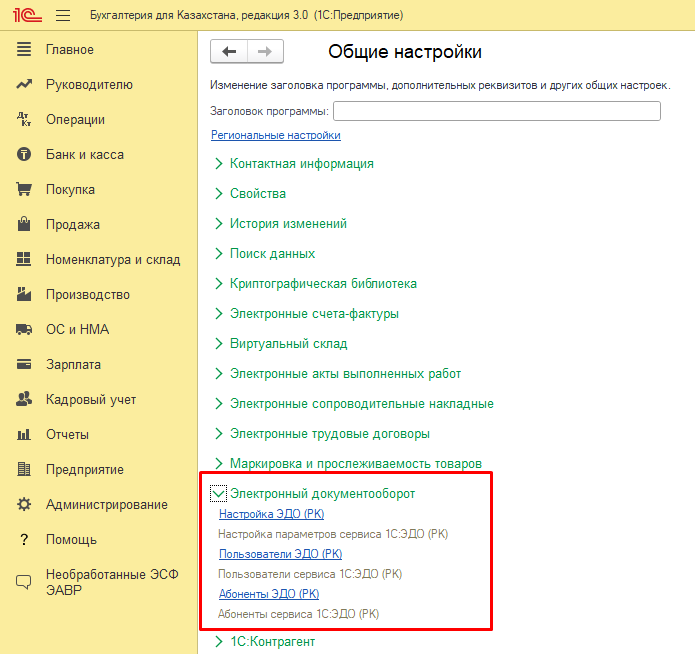Open the Продажа menu section
695x654 pixels.
73,224
